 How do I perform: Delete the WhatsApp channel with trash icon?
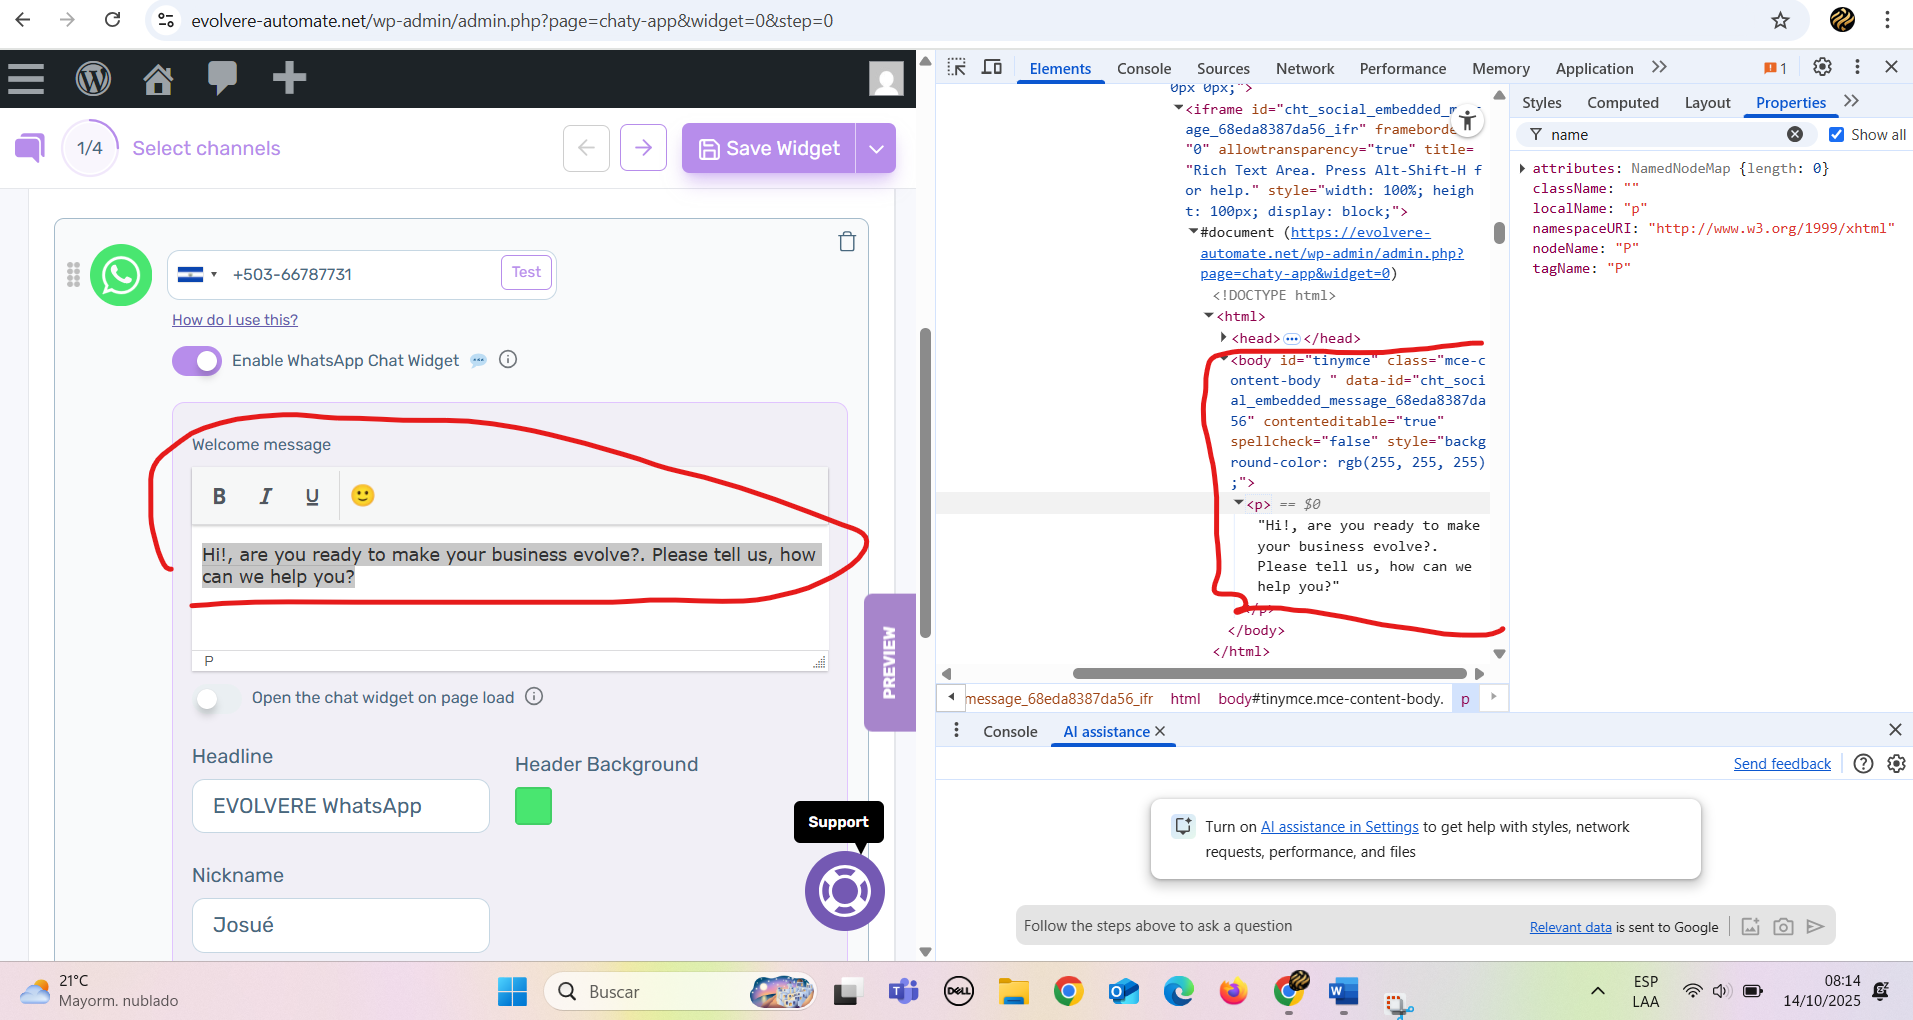pos(846,242)
